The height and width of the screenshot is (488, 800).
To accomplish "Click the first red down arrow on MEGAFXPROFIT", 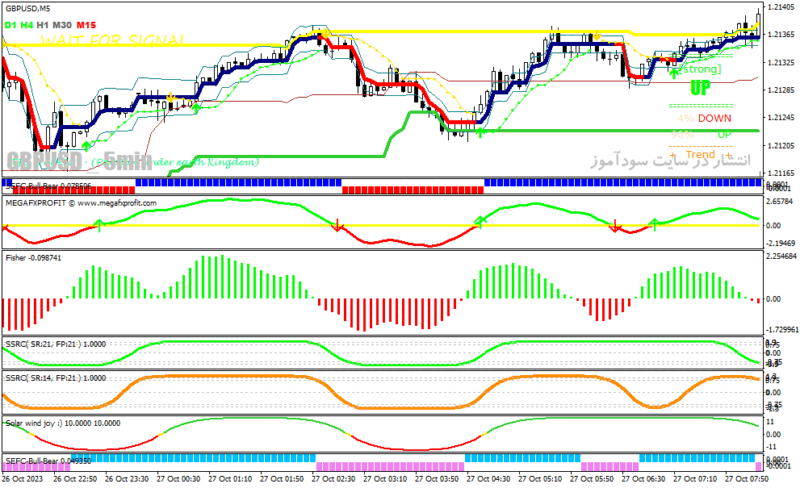I will pos(337,225).
